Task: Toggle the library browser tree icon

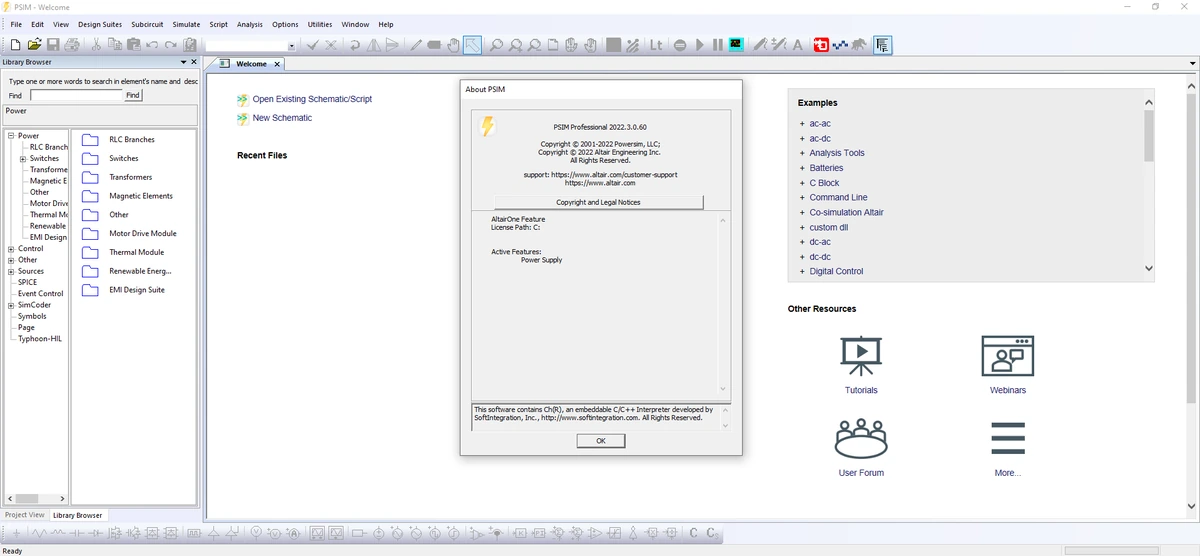Action: [883, 45]
